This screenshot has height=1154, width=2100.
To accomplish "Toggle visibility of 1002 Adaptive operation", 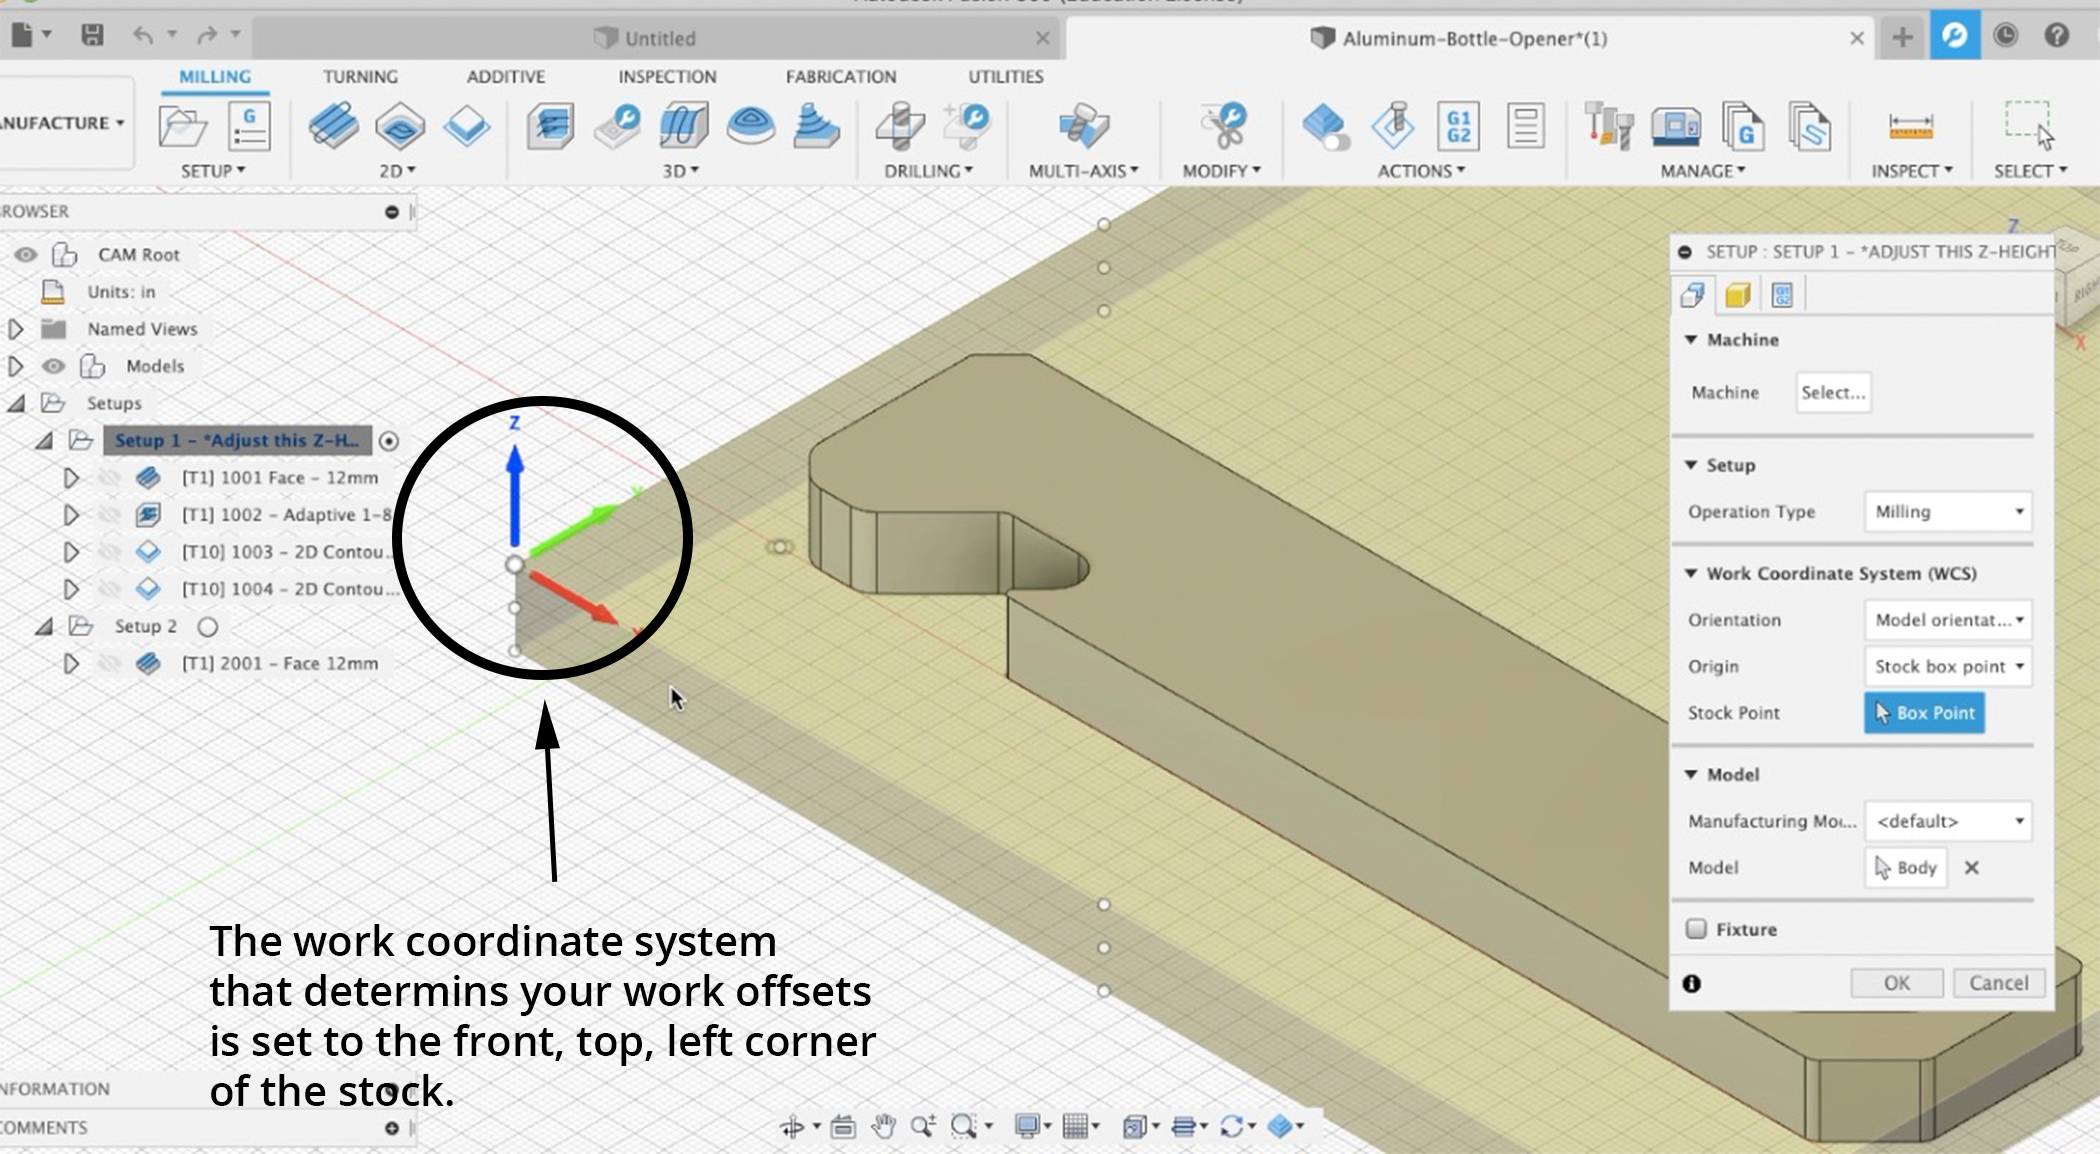I will 109,515.
